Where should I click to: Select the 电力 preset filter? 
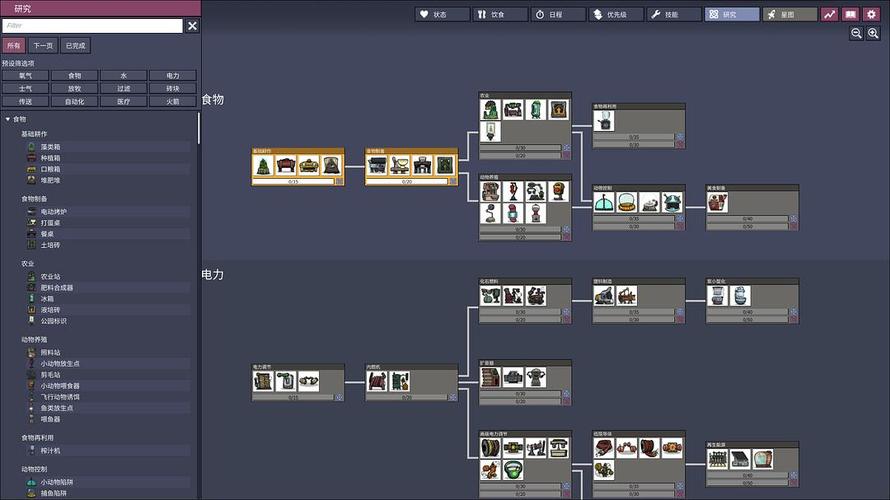(173, 75)
